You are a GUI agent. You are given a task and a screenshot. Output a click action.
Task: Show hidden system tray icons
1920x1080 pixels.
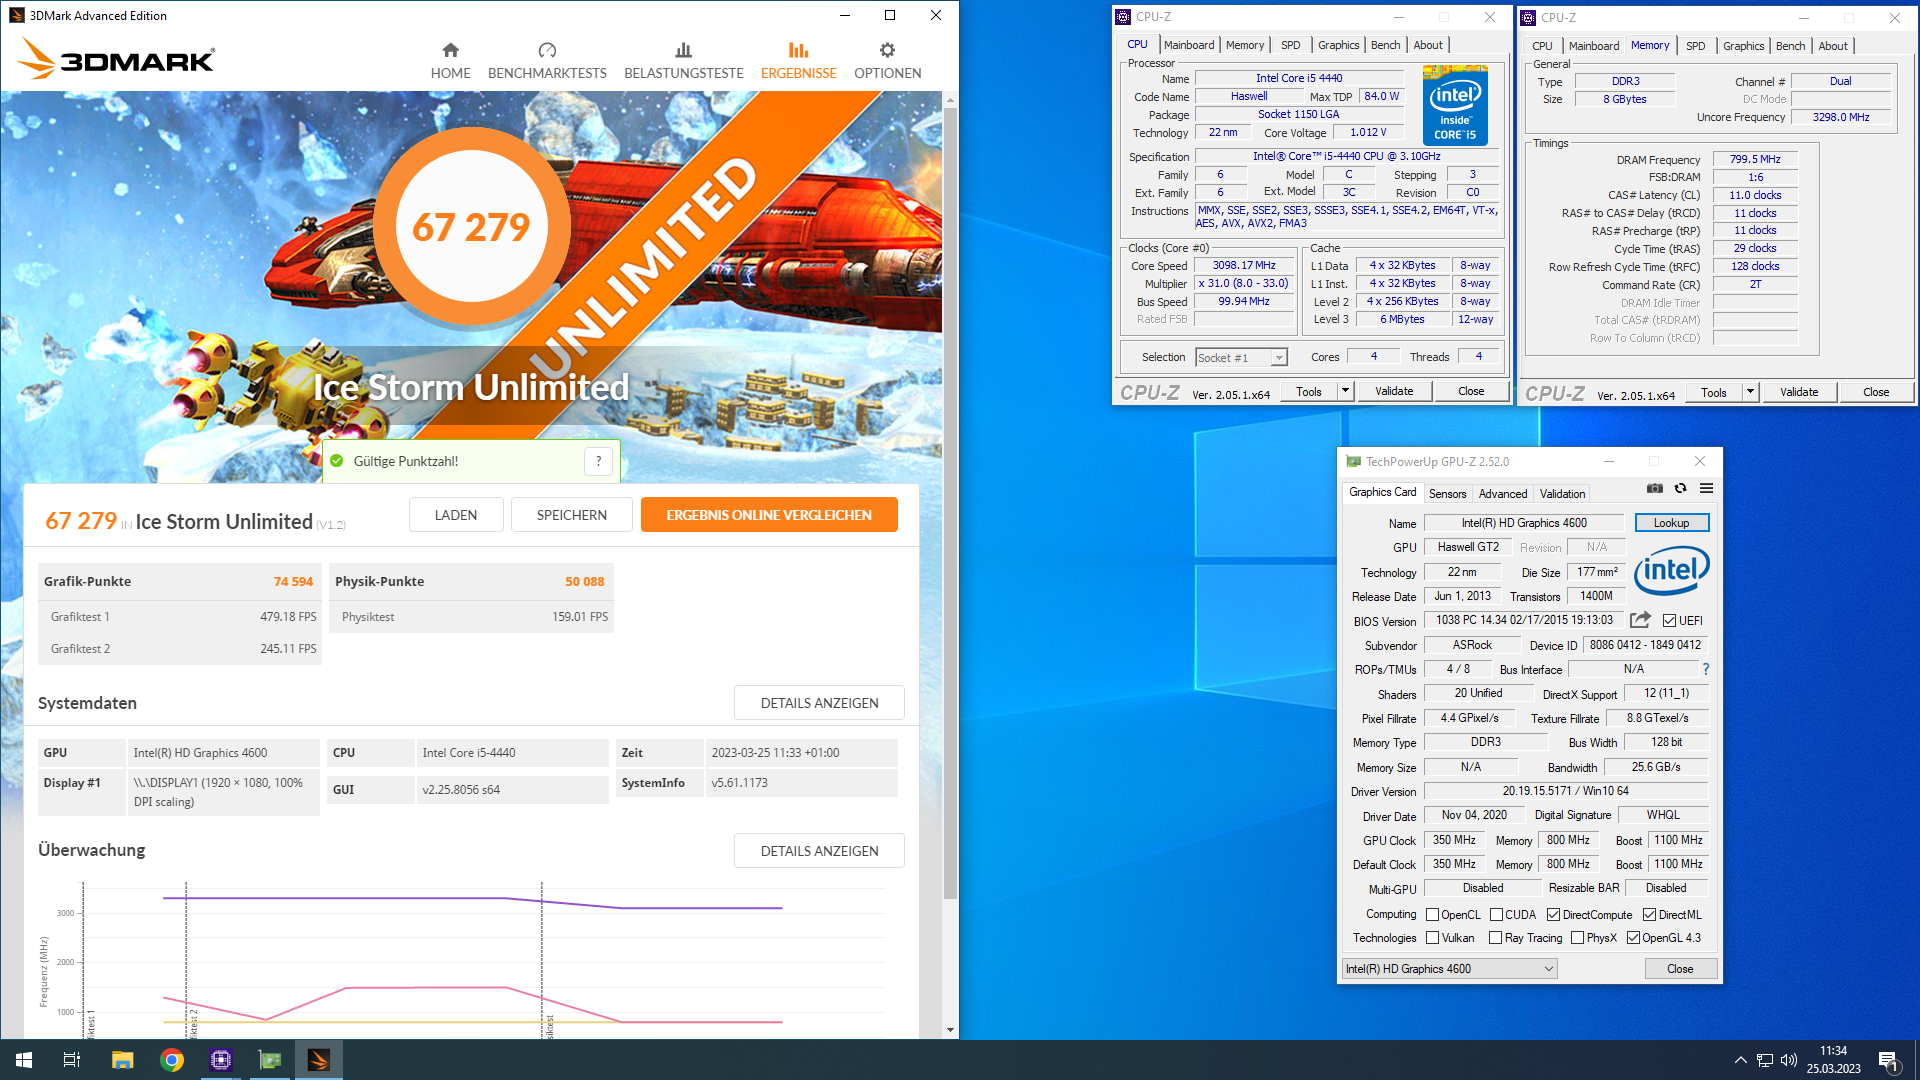pyautogui.click(x=1741, y=1060)
